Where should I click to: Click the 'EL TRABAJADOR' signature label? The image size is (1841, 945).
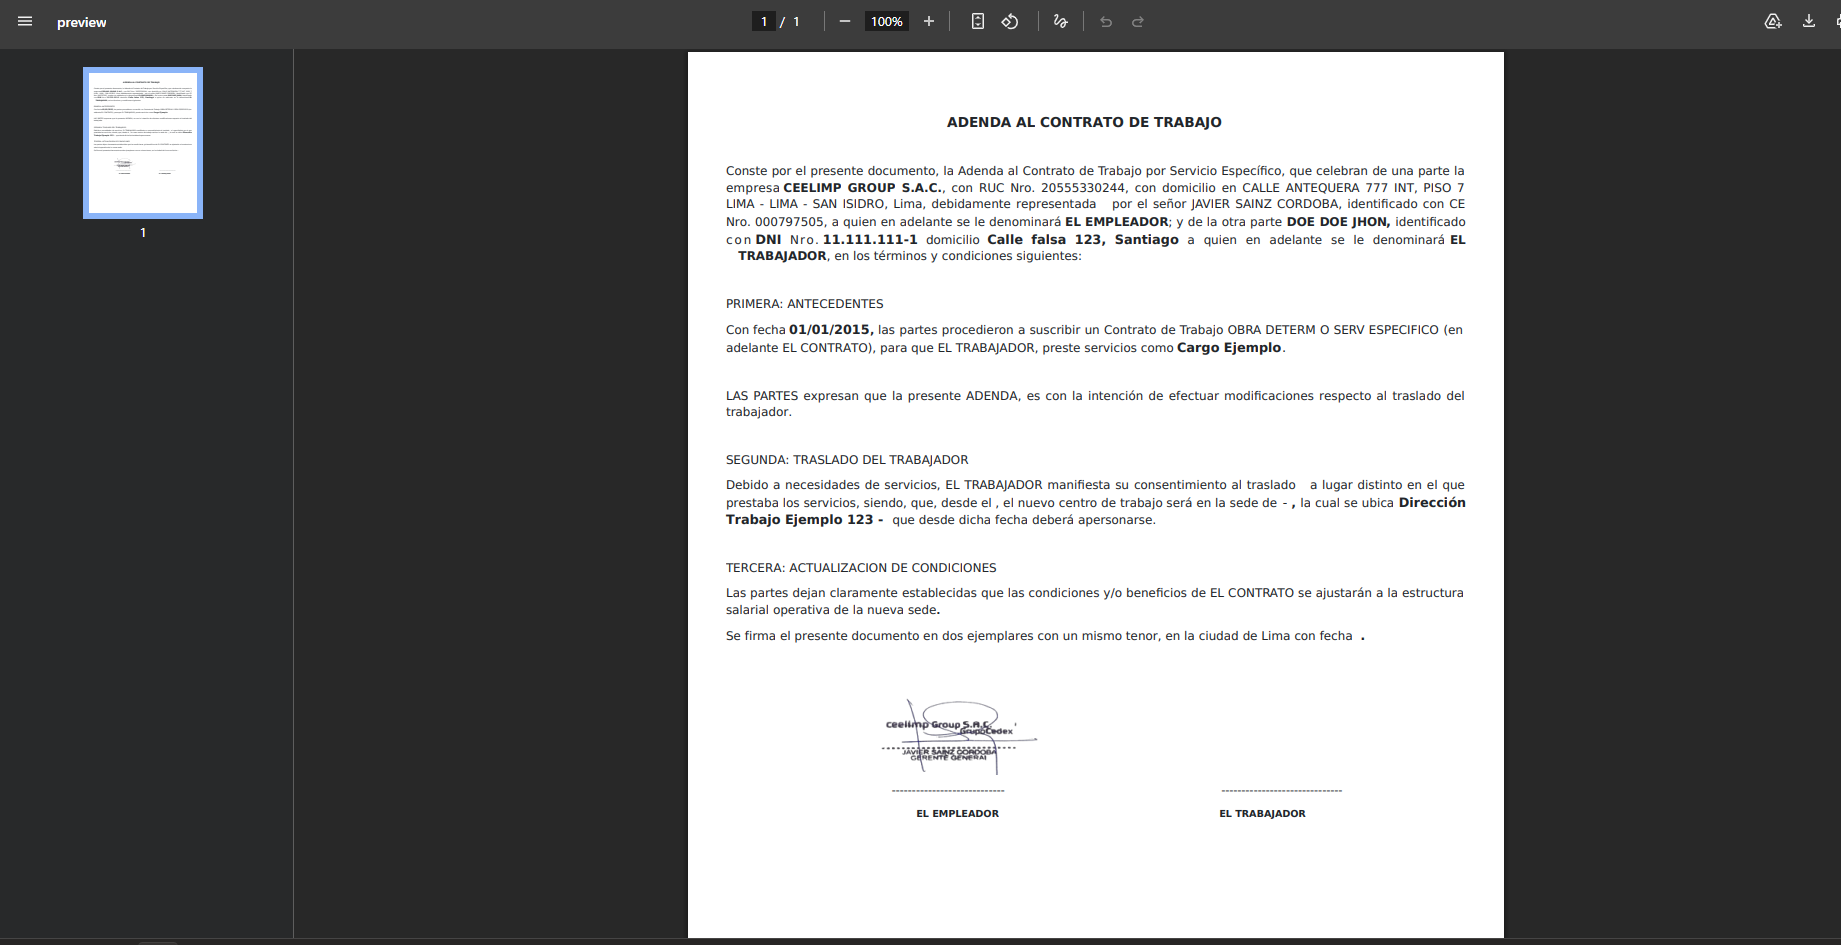[x=1262, y=814]
